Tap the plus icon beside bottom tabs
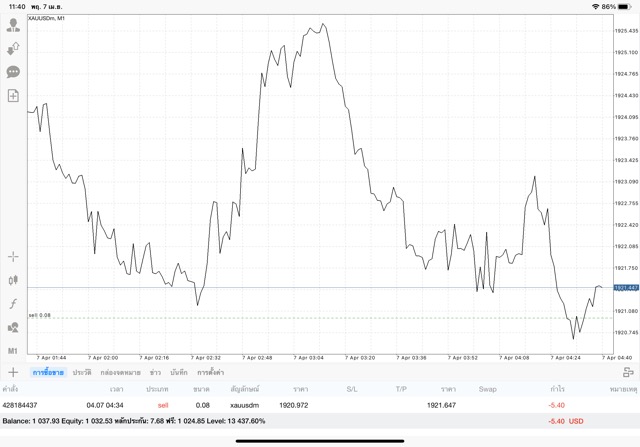 [13, 372]
